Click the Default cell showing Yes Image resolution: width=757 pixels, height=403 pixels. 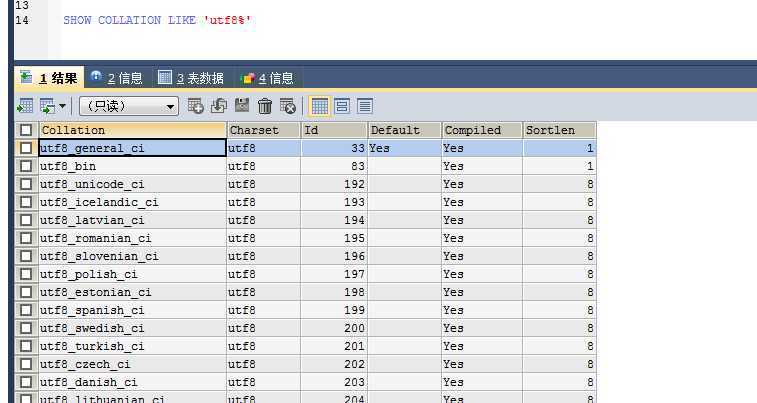coord(405,148)
